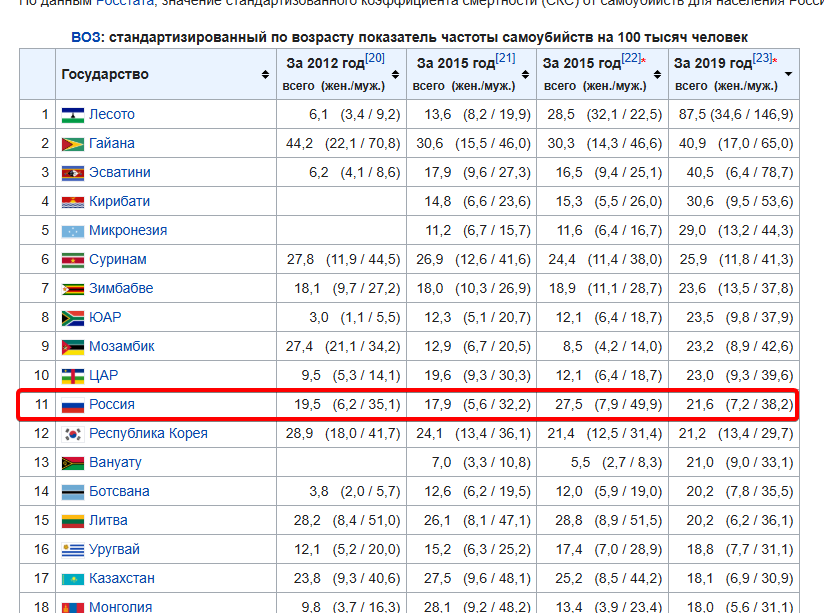The image size is (824, 613).
Task: Click the Russia flag icon
Action: pyautogui.click(x=72, y=404)
